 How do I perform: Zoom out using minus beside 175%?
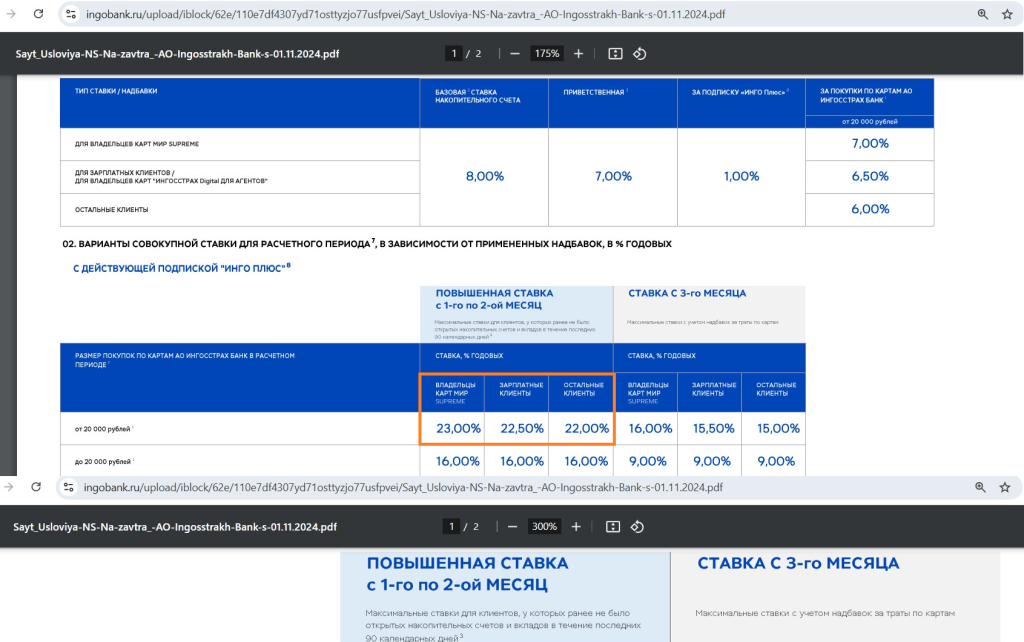(515, 53)
